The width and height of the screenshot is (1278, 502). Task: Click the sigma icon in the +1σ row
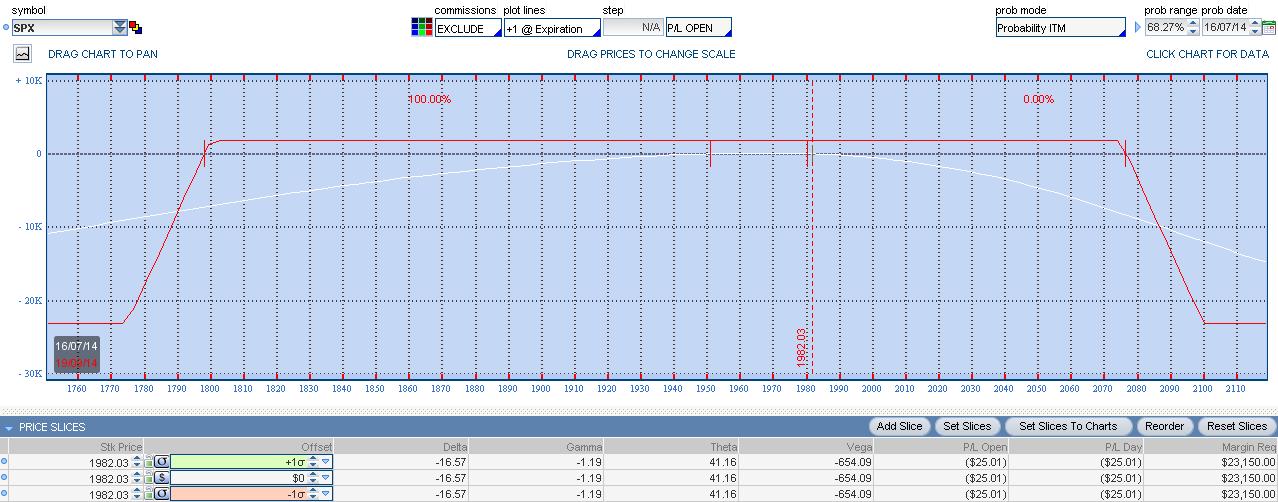(x=161, y=462)
